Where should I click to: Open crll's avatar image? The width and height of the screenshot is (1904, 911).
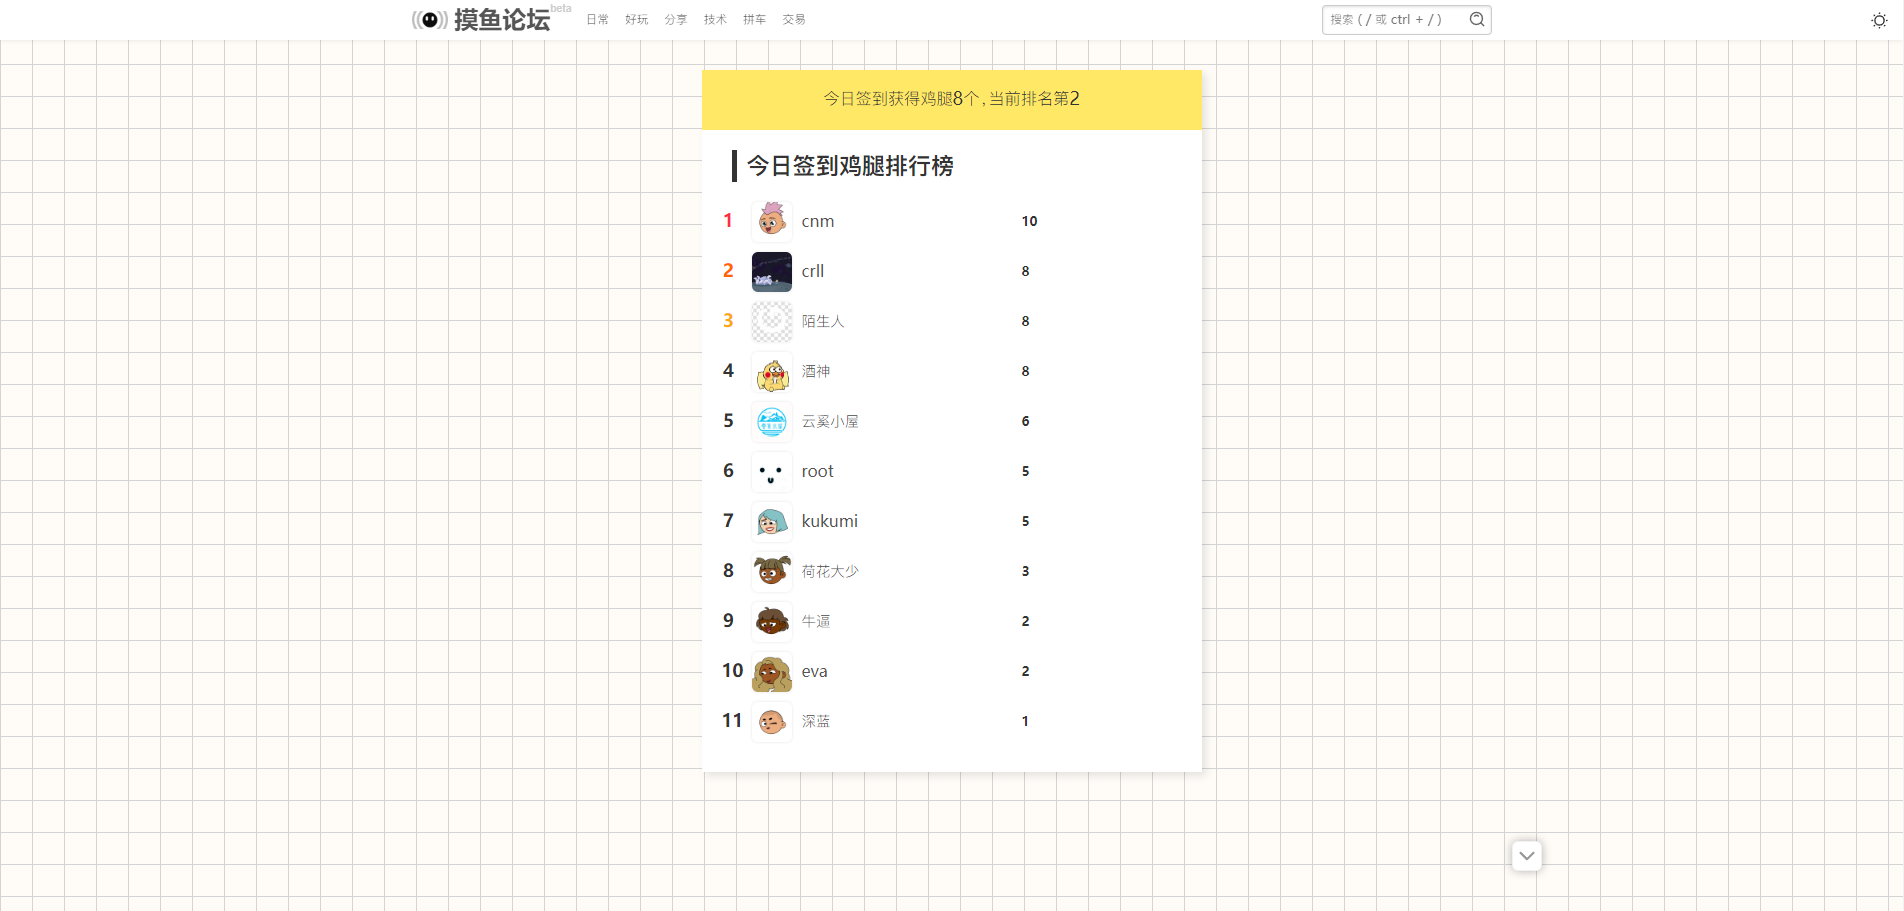(771, 271)
